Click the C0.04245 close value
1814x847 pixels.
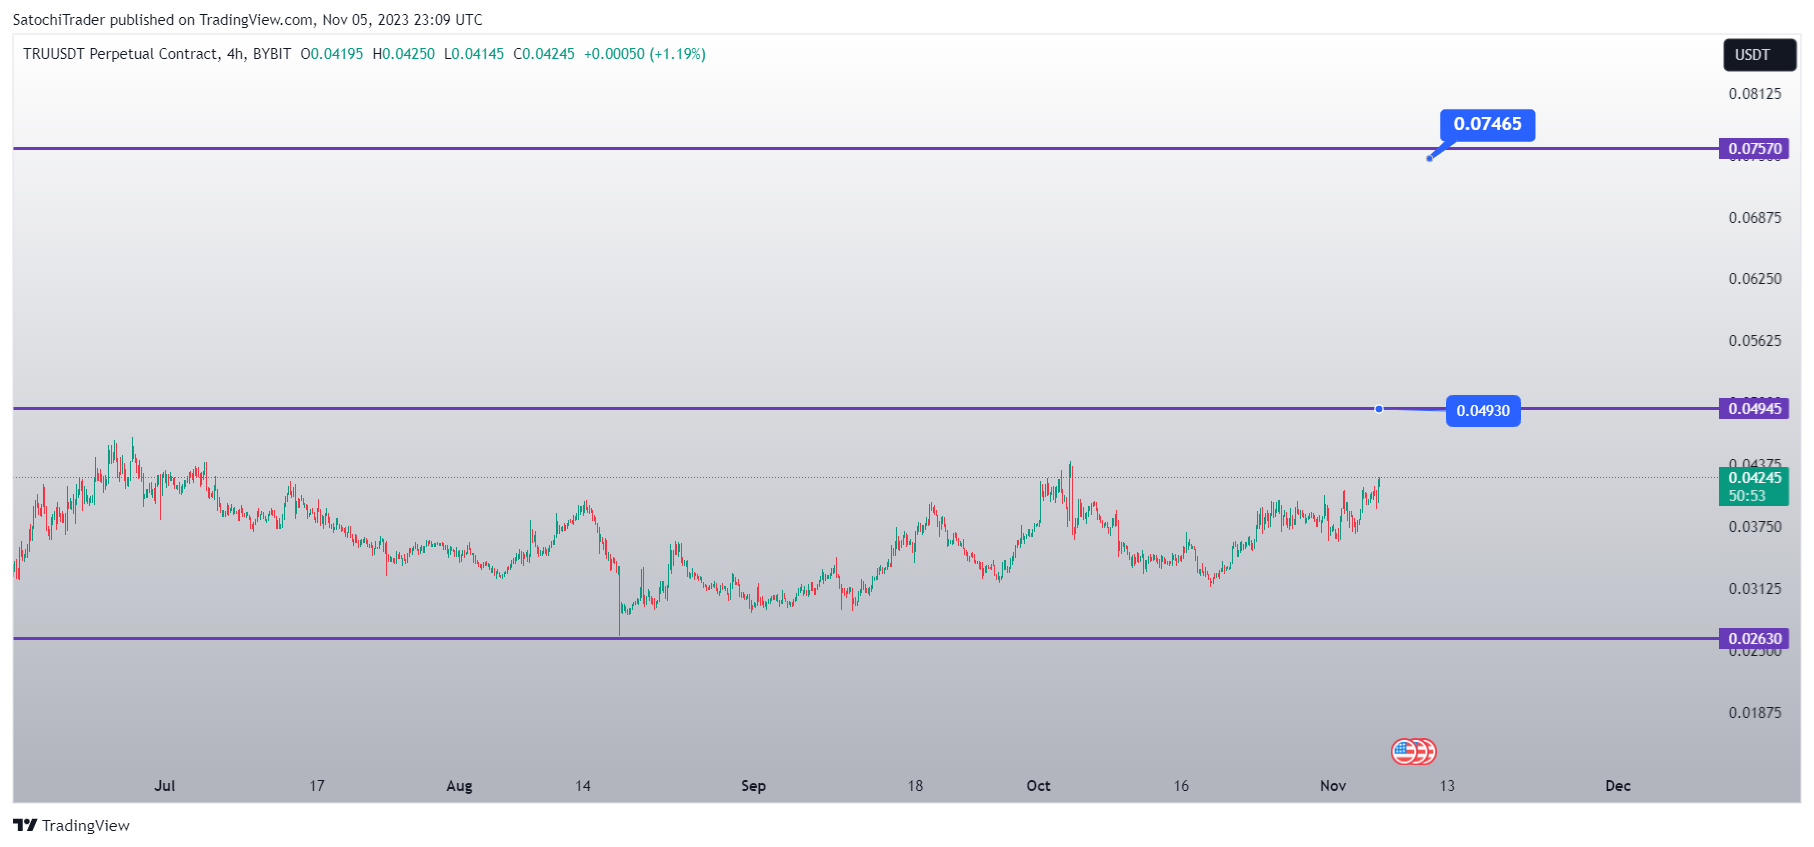pyautogui.click(x=544, y=54)
